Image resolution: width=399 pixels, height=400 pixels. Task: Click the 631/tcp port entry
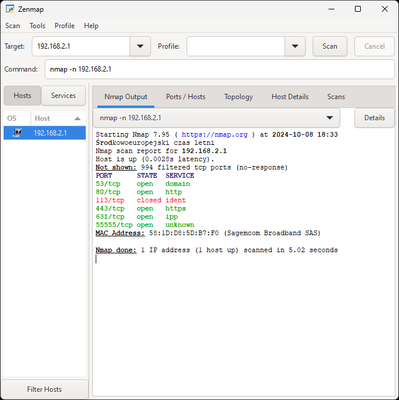[110, 217]
